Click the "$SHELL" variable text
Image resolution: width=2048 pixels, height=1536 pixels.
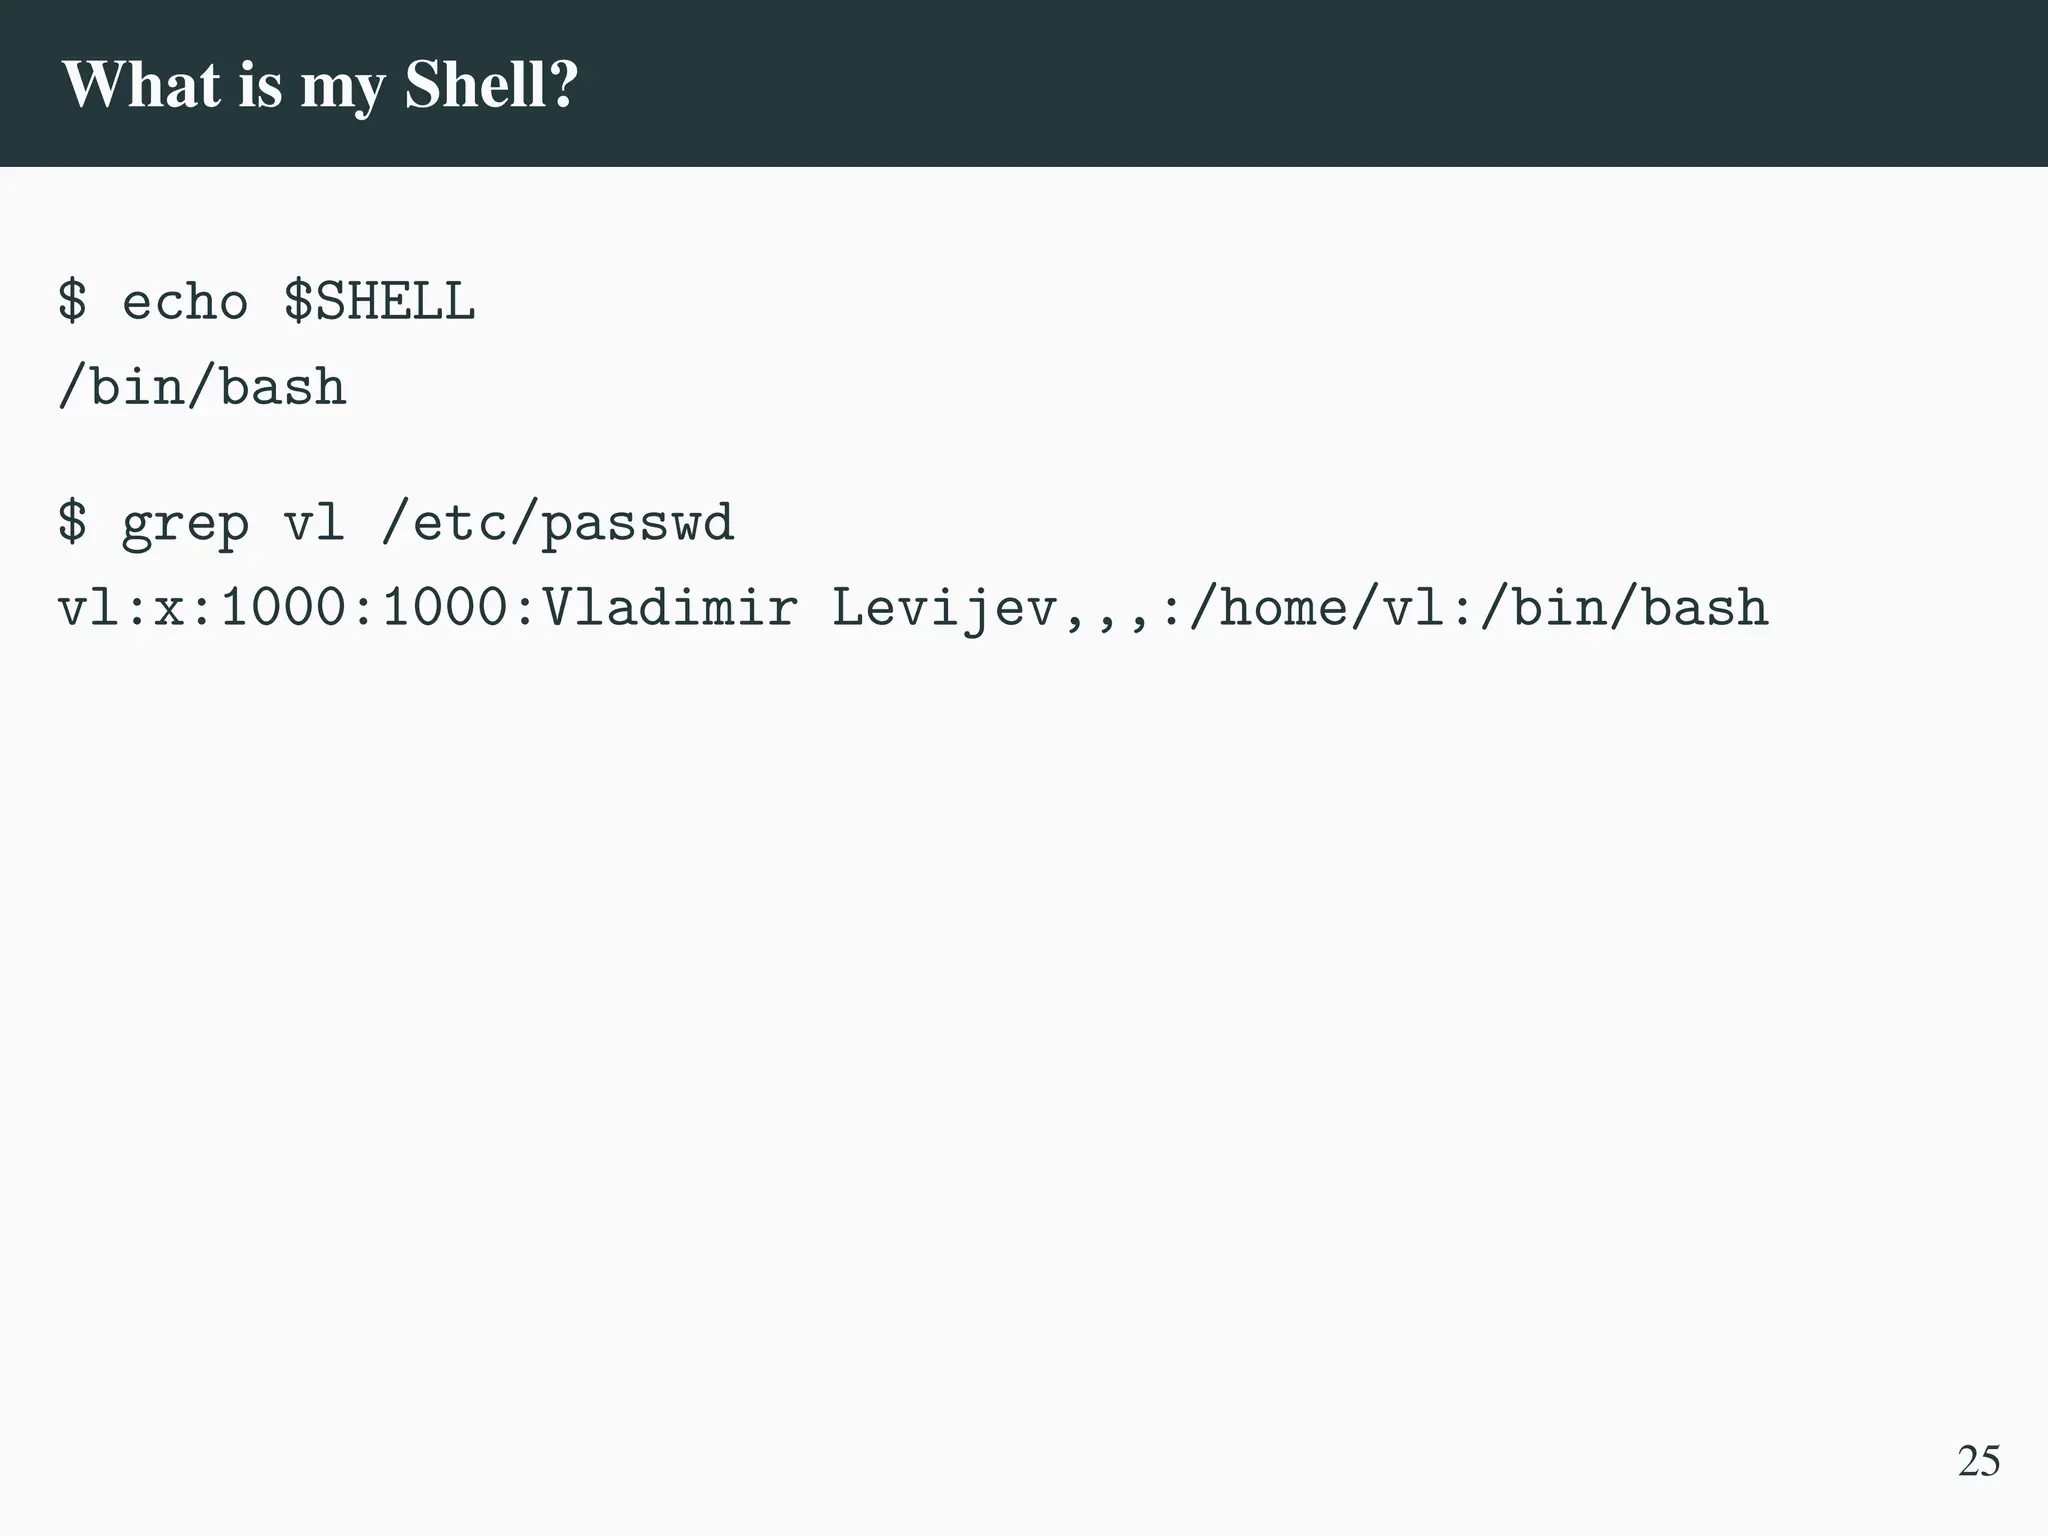(x=379, y=301)
